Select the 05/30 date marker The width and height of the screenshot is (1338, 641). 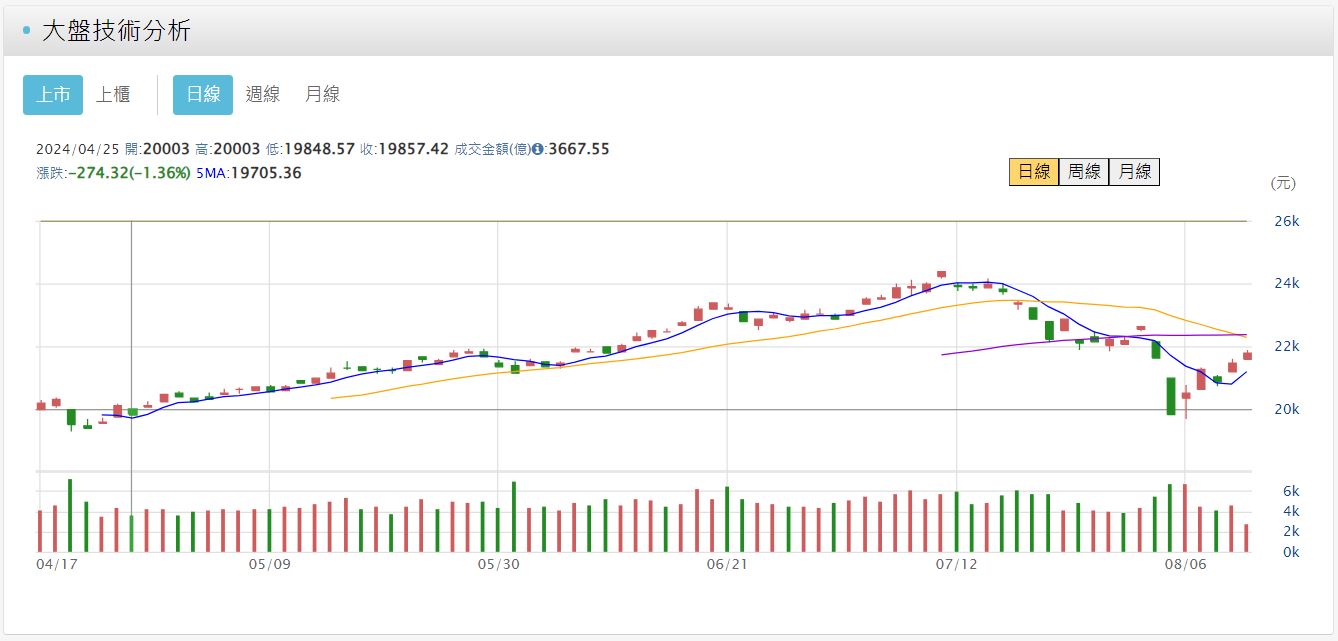(498, 564)
